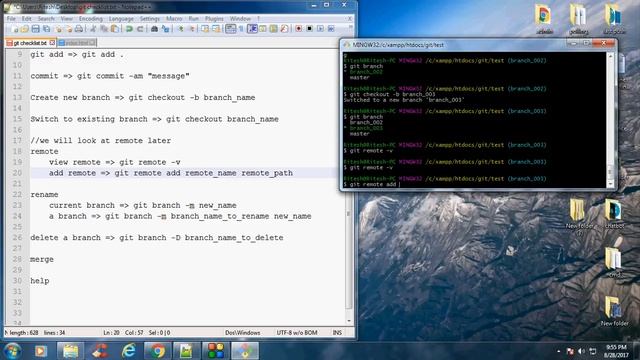Click the New file icon in Notepad++ toolbar
This screenshot has width=640, height=360.
[x=16, y=29]
